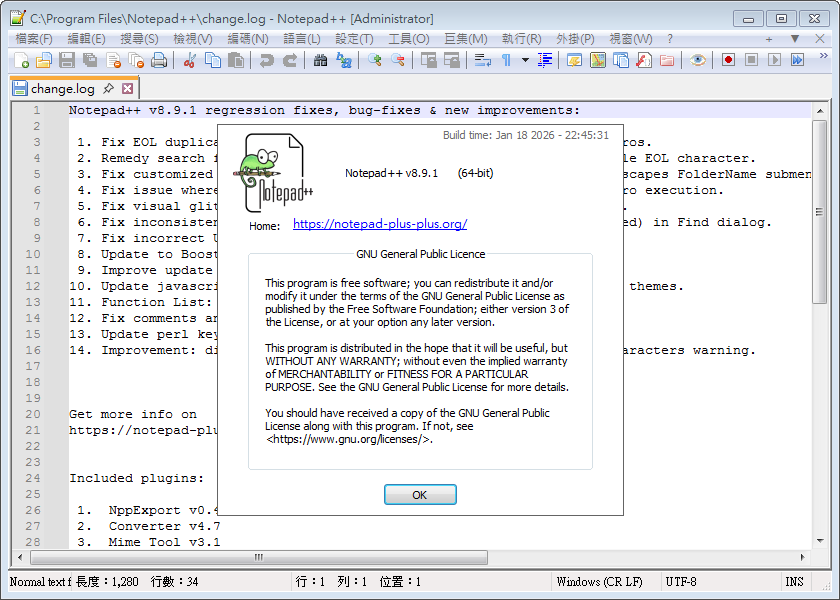Viewport: 840px width, 600px height.
Task: Play back the recorded macro
Action: 775,60
